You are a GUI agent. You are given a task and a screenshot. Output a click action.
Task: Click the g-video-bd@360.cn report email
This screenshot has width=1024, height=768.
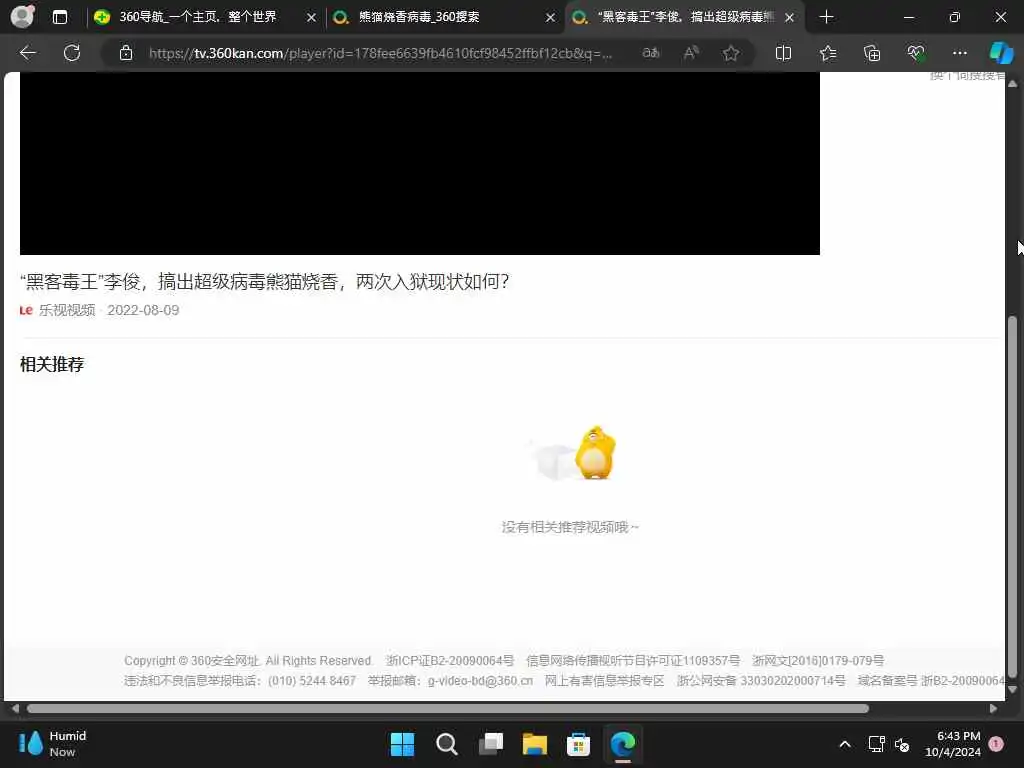pyautogui.click(x=480, y=681)
